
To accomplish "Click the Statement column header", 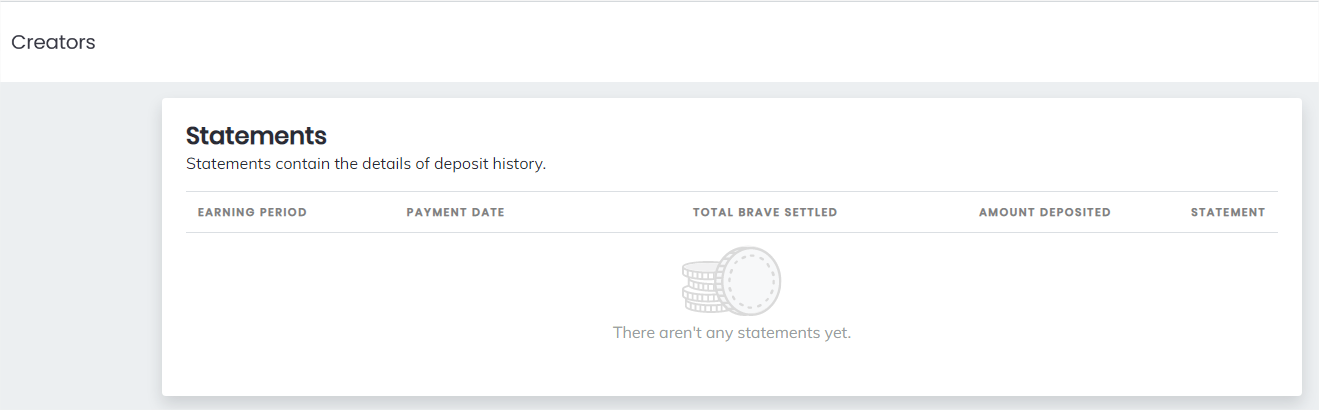I will tap(1227, 212).
